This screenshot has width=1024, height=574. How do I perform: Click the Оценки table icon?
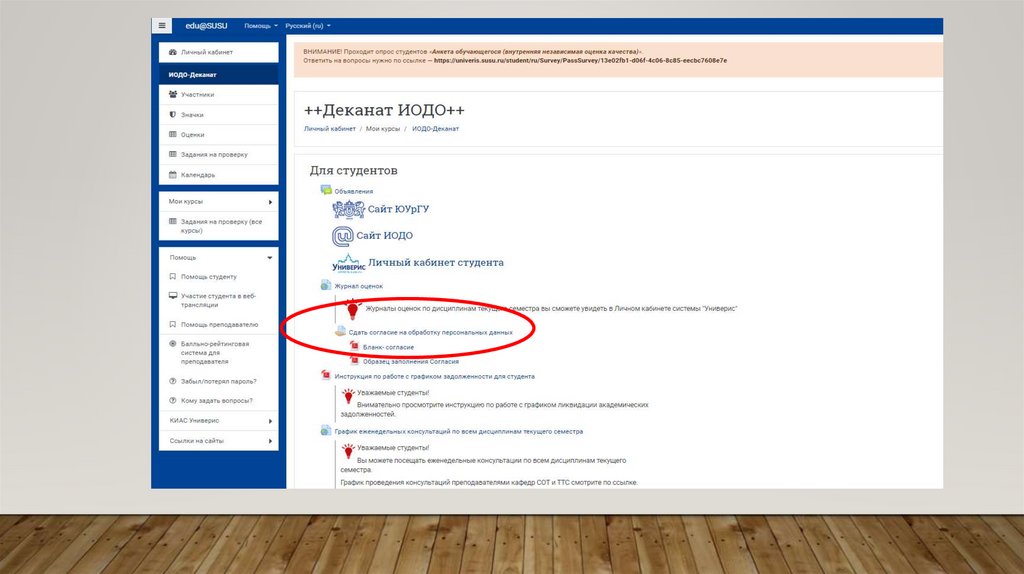tap(172, 135)
